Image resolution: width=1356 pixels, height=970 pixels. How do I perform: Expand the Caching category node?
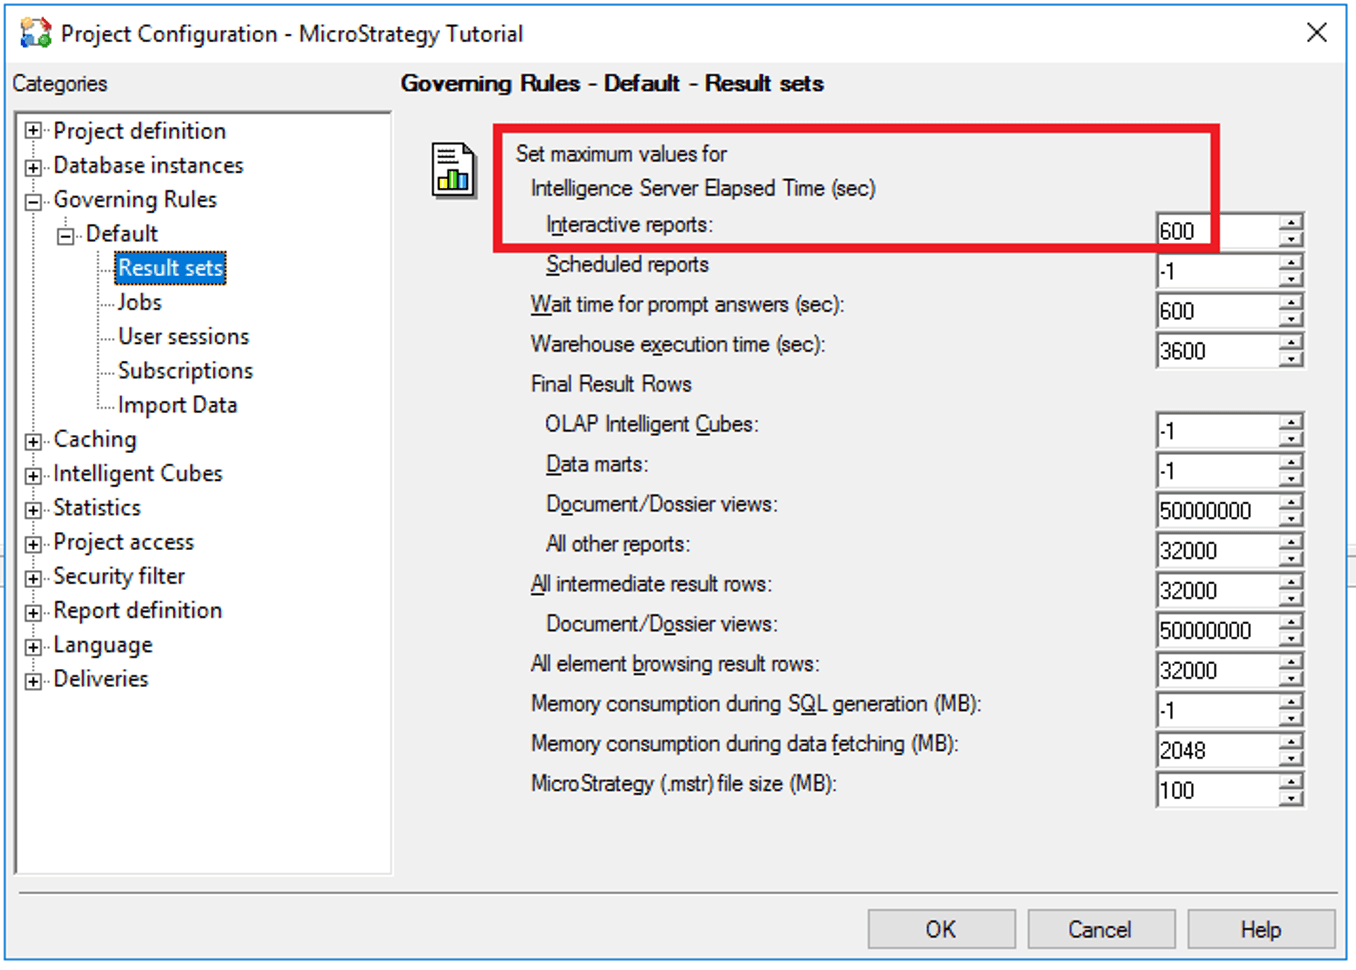coord(34,440)
